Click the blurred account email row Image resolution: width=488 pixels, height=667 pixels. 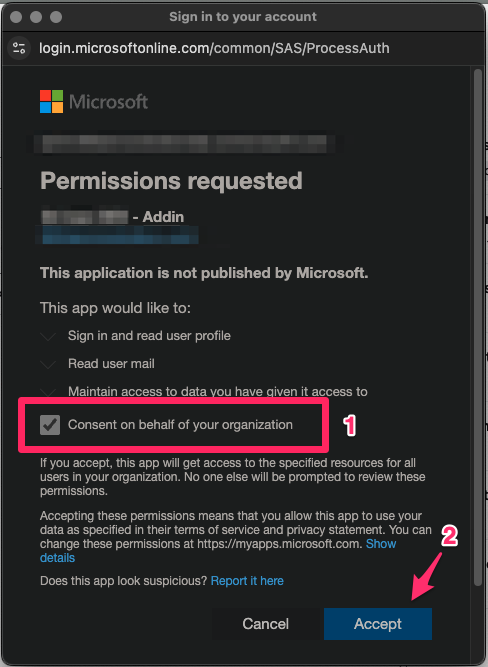(x=183, y=144)
